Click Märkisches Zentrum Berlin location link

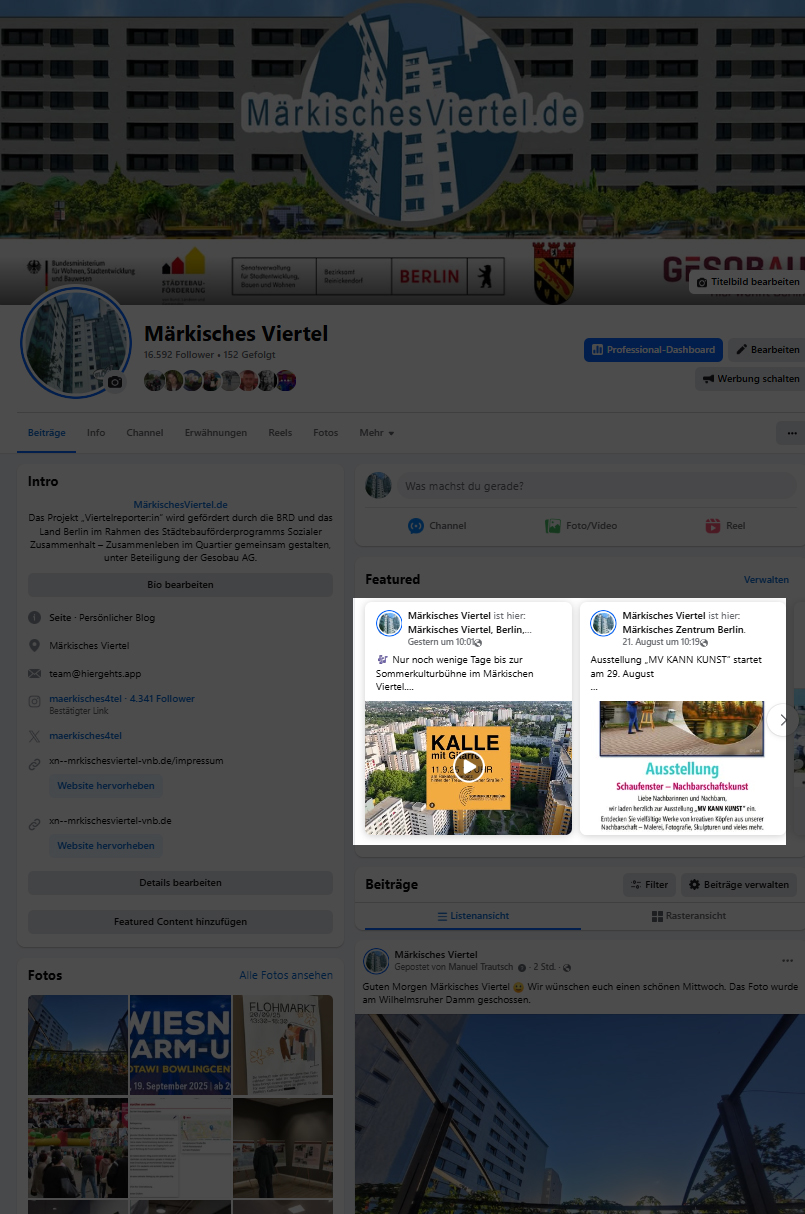tap(683, 629)
